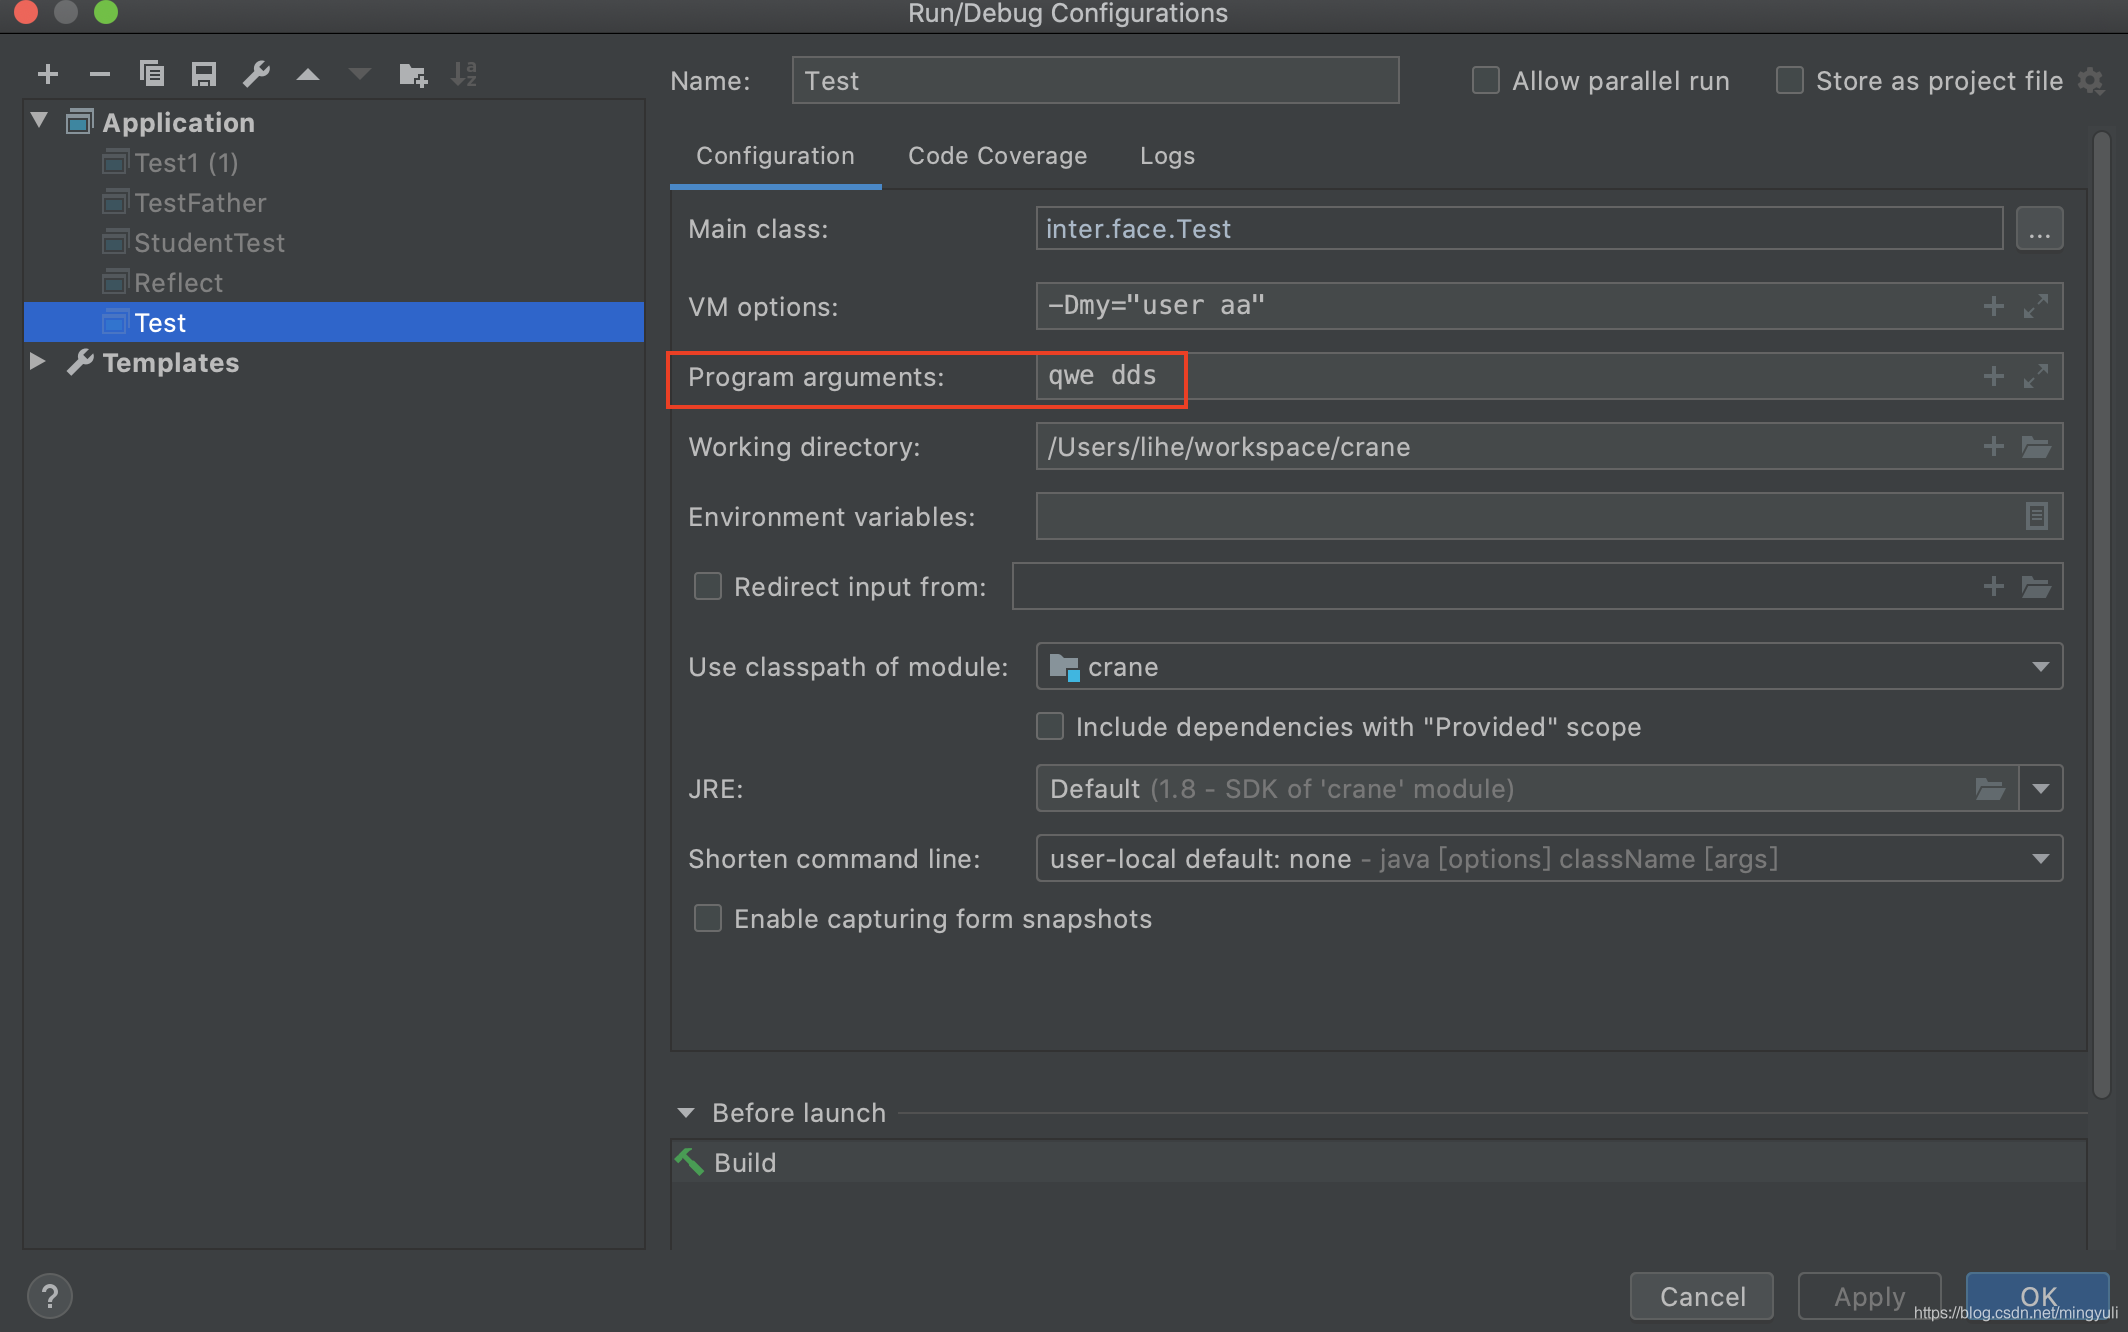Click the move configuration up arrow

(308, 74)
